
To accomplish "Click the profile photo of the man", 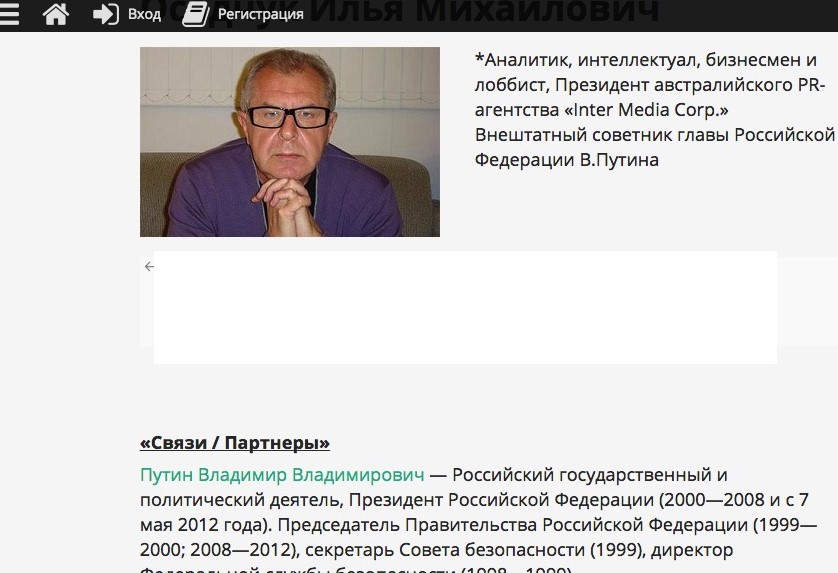I will click(x=289, y=142).
